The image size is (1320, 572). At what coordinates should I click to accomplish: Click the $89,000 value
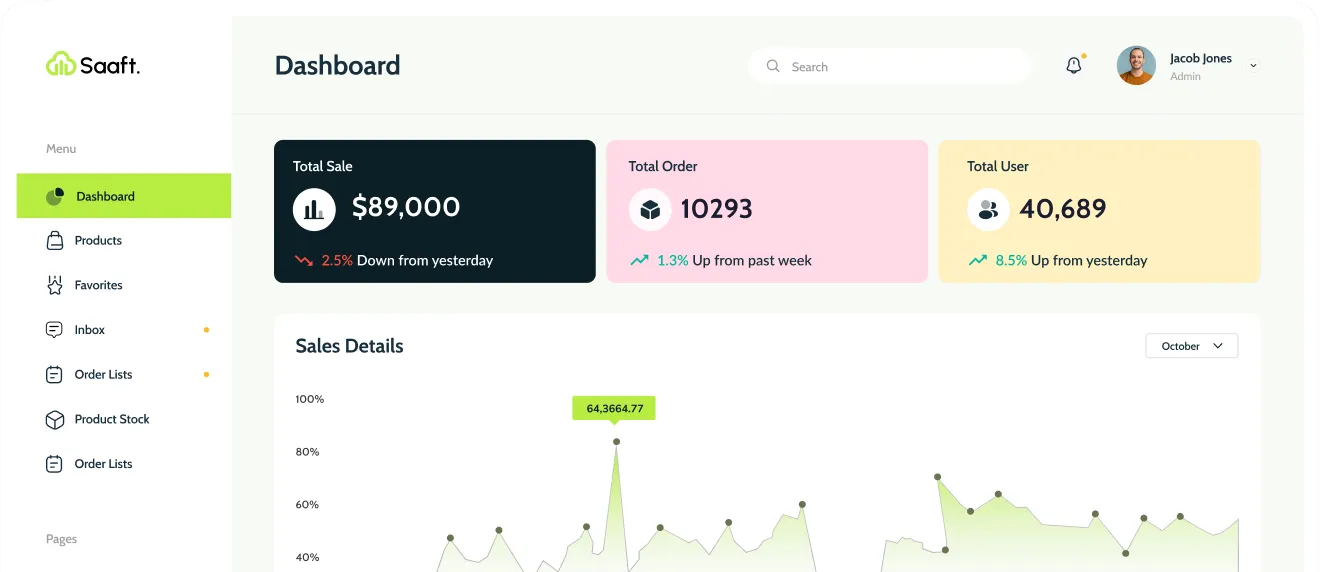[x=406, y=207]
